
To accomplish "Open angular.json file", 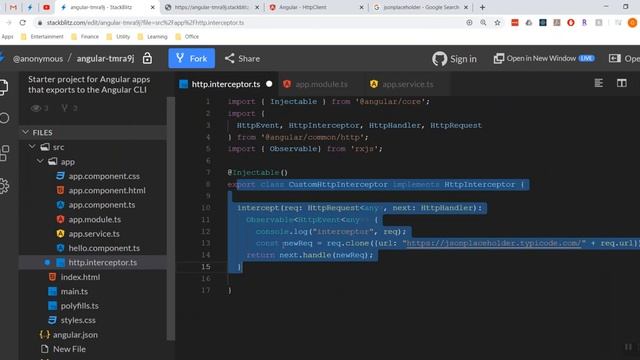I will tap(75, 334).
